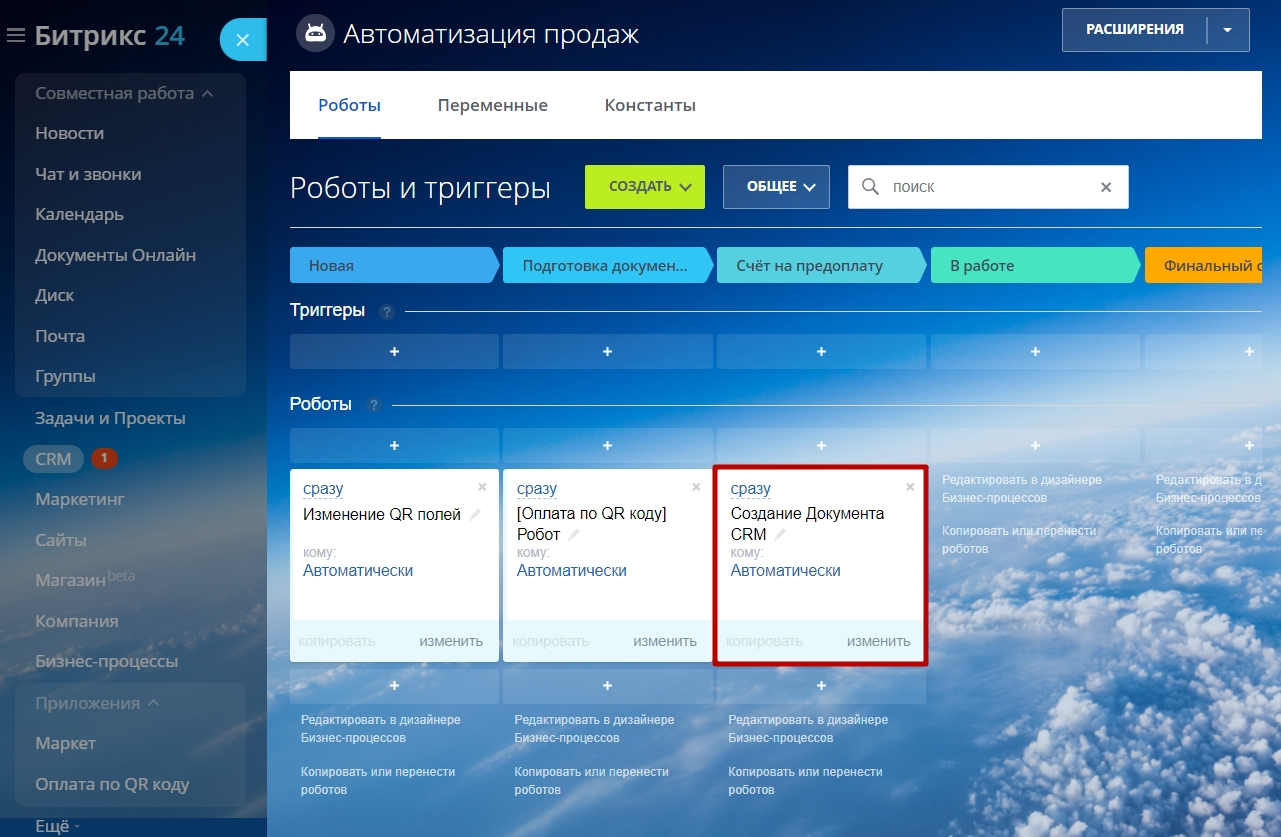Open Бизнес-процессы in the sidebar
1281x837 pixels.
[107, 662]
